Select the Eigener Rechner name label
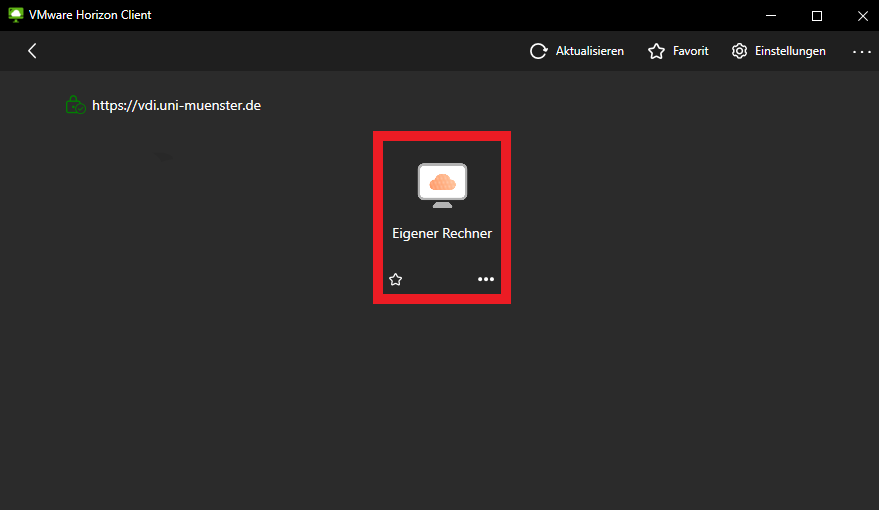The height and width of the screenshot is (510, 879). (x=442, y=233)
